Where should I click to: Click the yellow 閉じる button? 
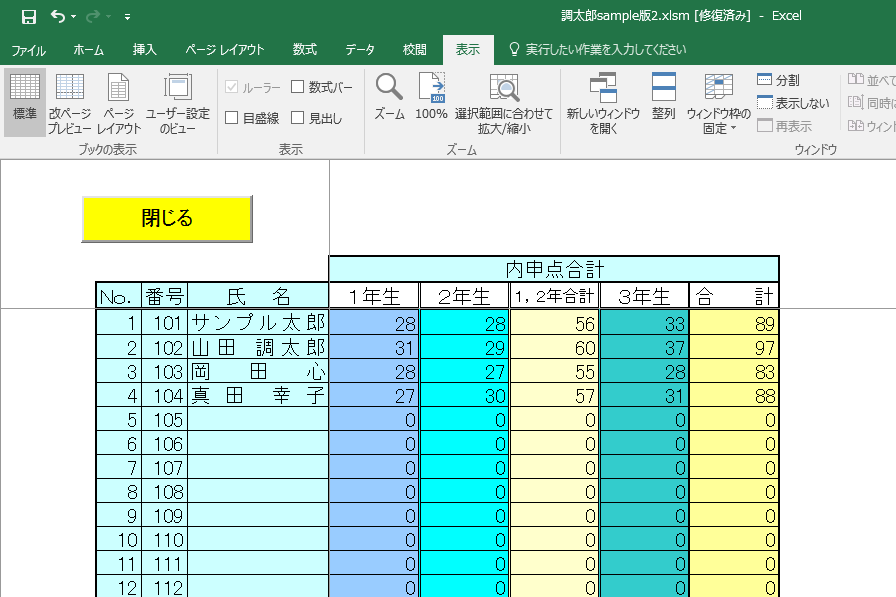(167, 219)
